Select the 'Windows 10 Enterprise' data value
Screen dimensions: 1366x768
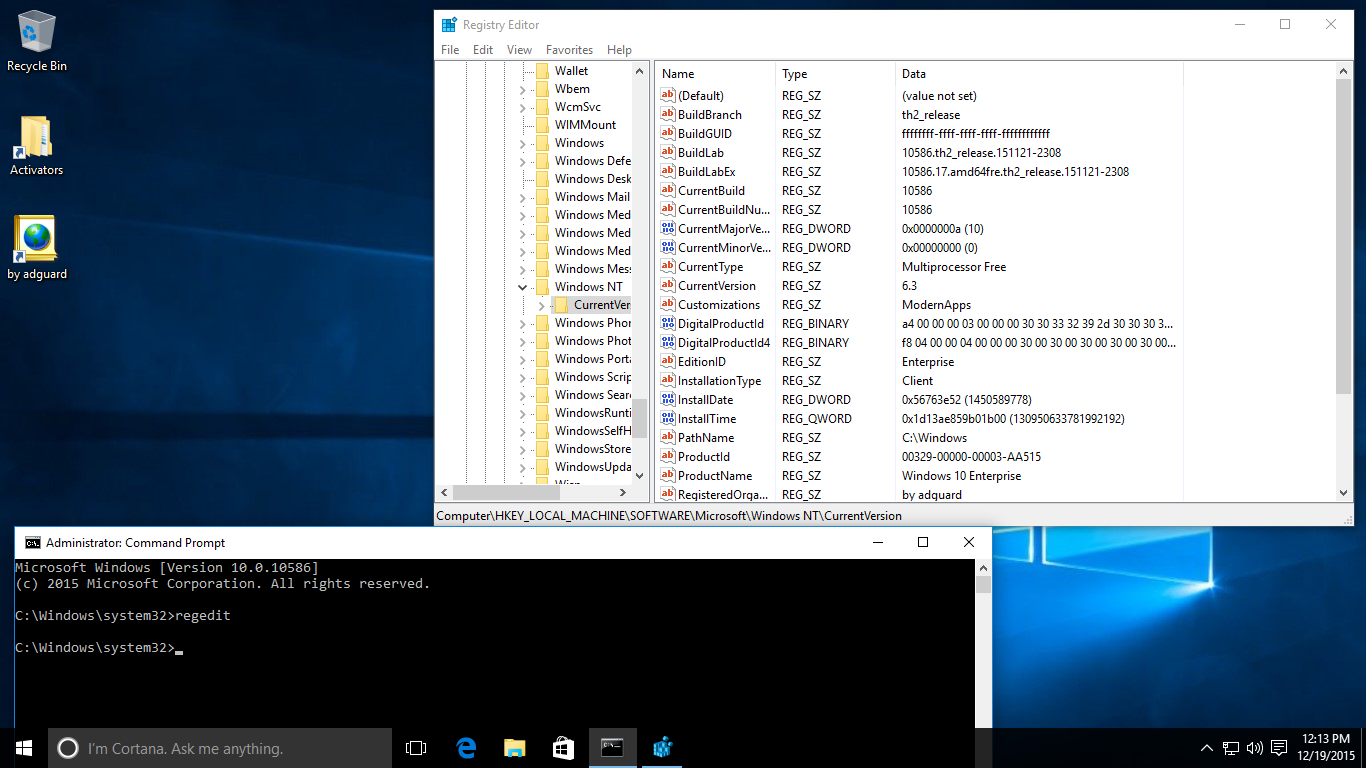962,476
